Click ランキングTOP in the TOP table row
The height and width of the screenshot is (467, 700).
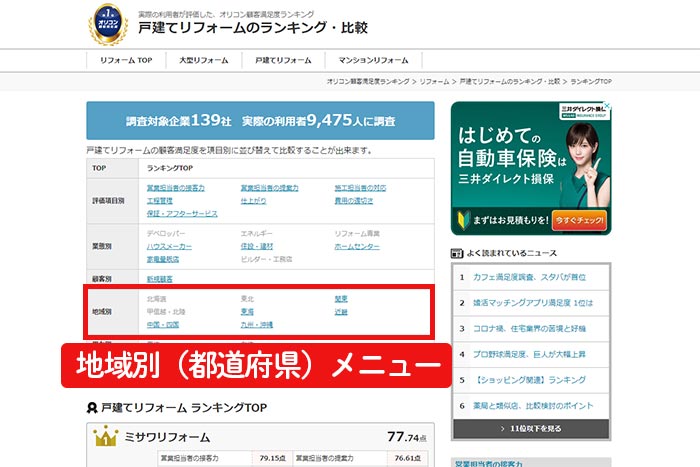(x=170, y=168)
